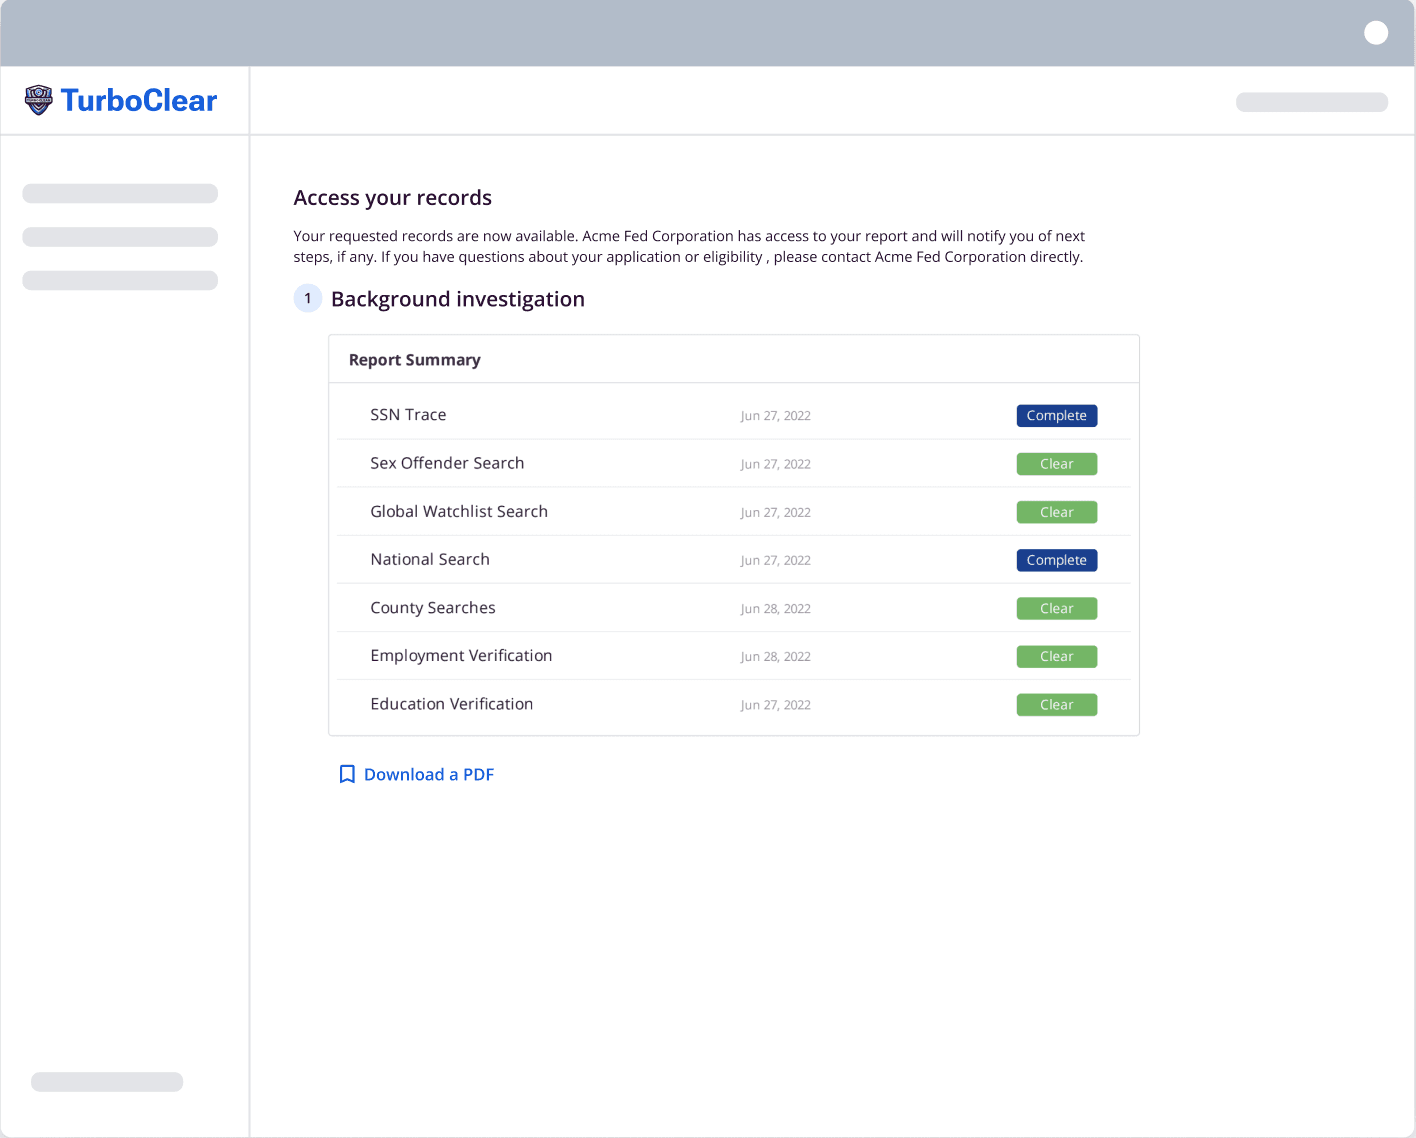1416x1138 pixels.
Task: Select the Clear badge for County Searches
Action: (1056, 608)
